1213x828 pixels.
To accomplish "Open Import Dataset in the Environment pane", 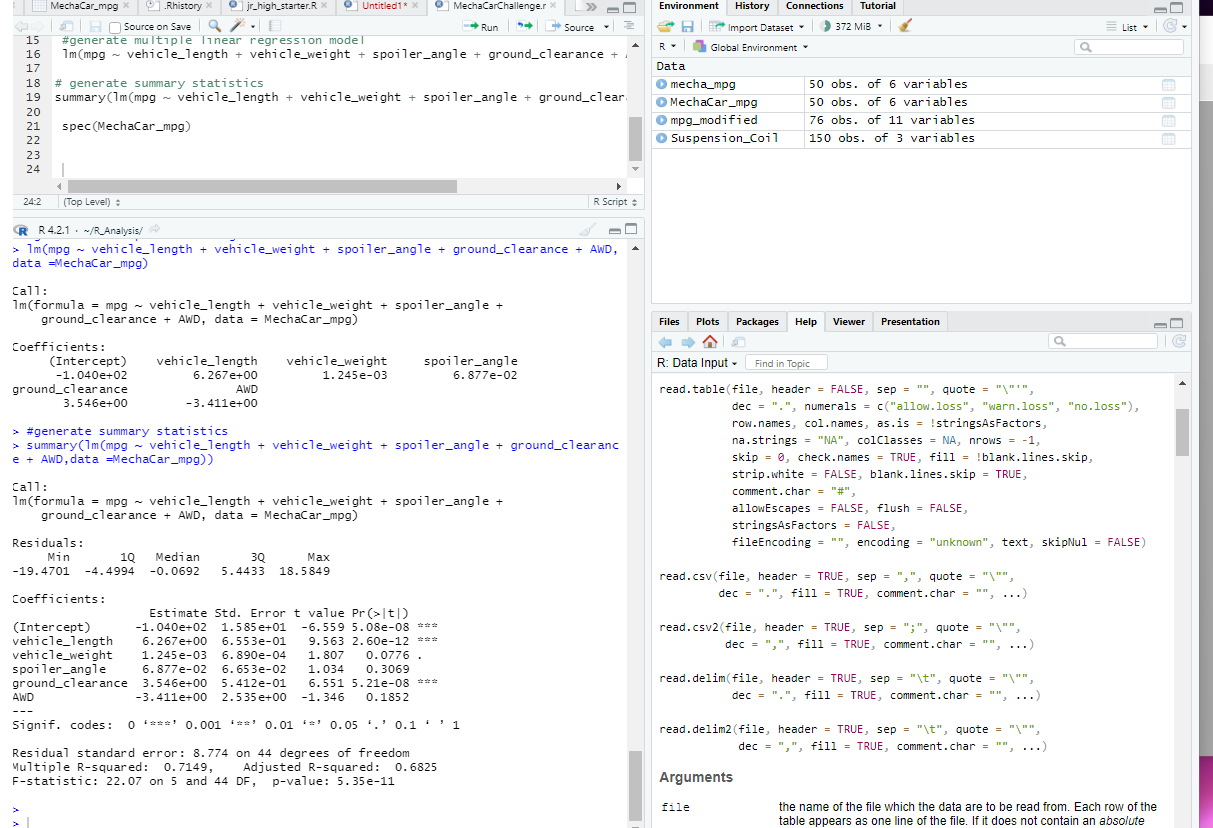I will point(756,27).
